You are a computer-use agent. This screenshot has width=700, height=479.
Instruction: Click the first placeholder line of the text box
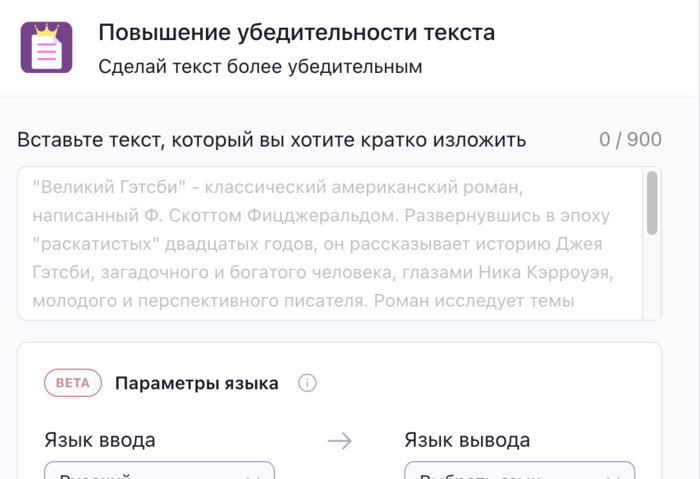click(278, 187)
